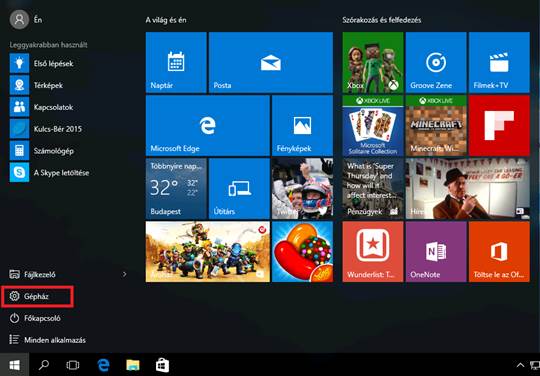Open the Fényképek photos tile

[302, 126]
